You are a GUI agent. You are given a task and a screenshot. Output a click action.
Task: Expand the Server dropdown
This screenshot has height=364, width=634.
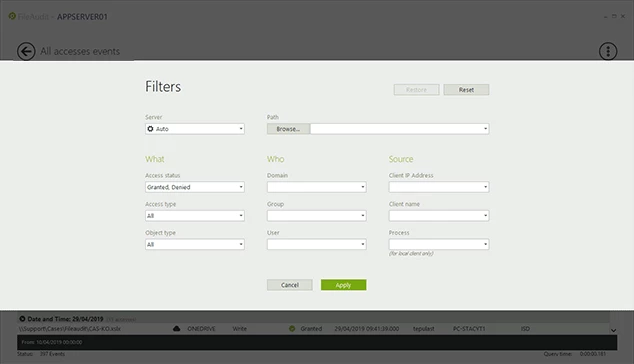195,129
